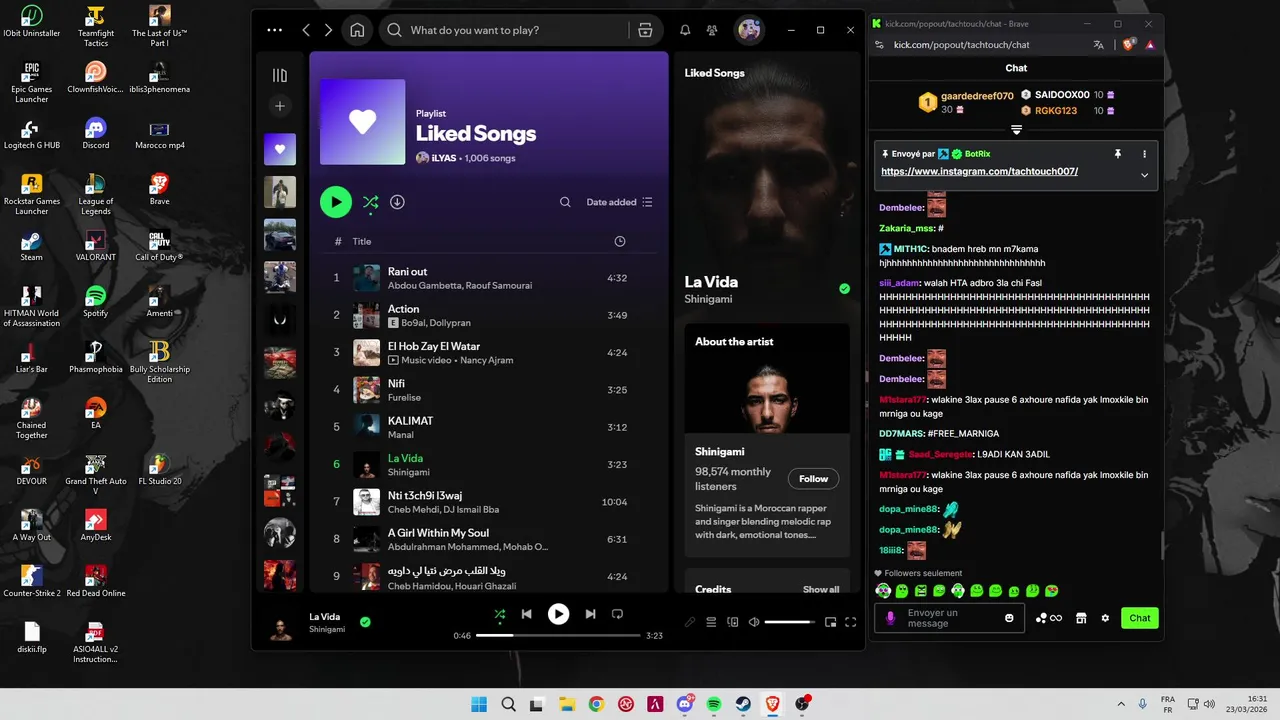Open Brave Shields lion icon
The width and height of the screenshot is (1280, 720).
[1129, 45]
